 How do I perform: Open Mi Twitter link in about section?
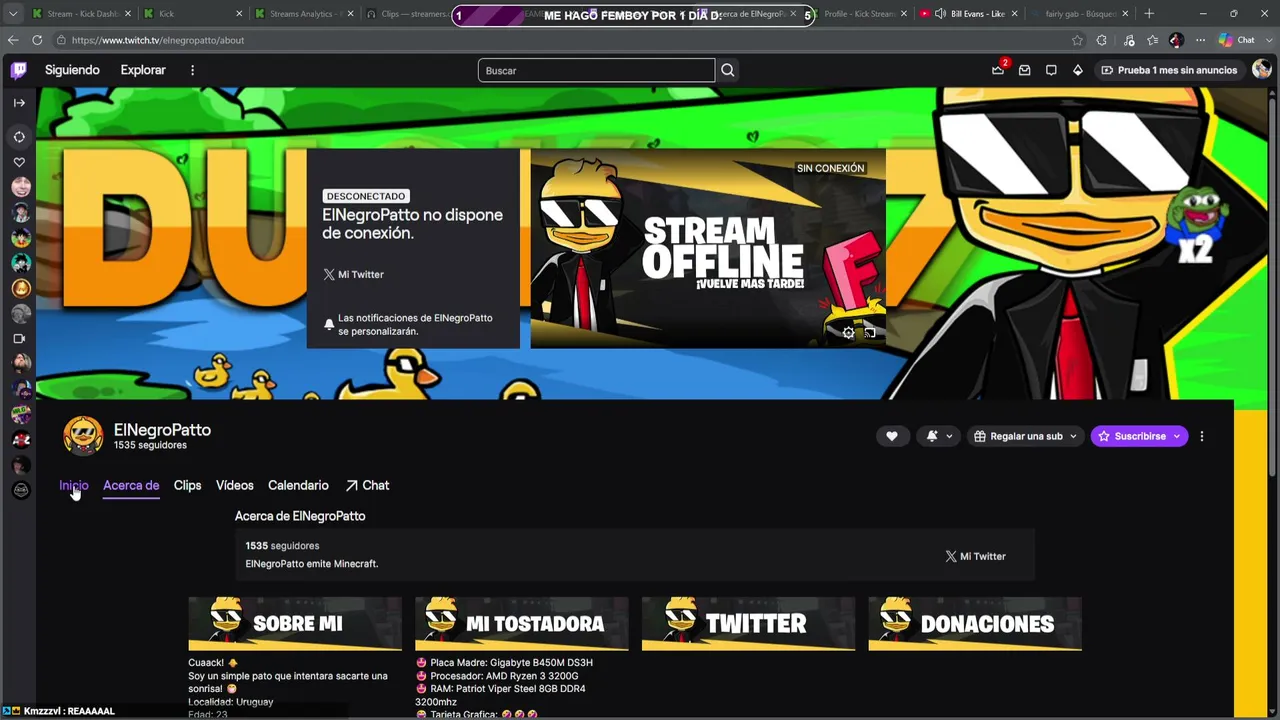(975, 556)
